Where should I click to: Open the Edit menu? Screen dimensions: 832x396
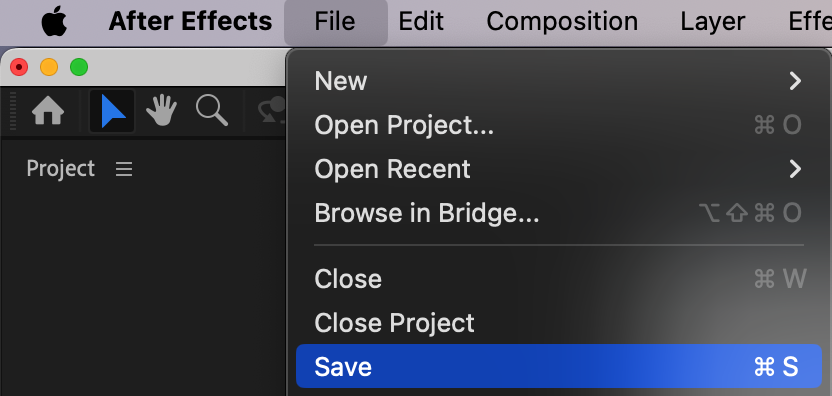coord(421,22)
